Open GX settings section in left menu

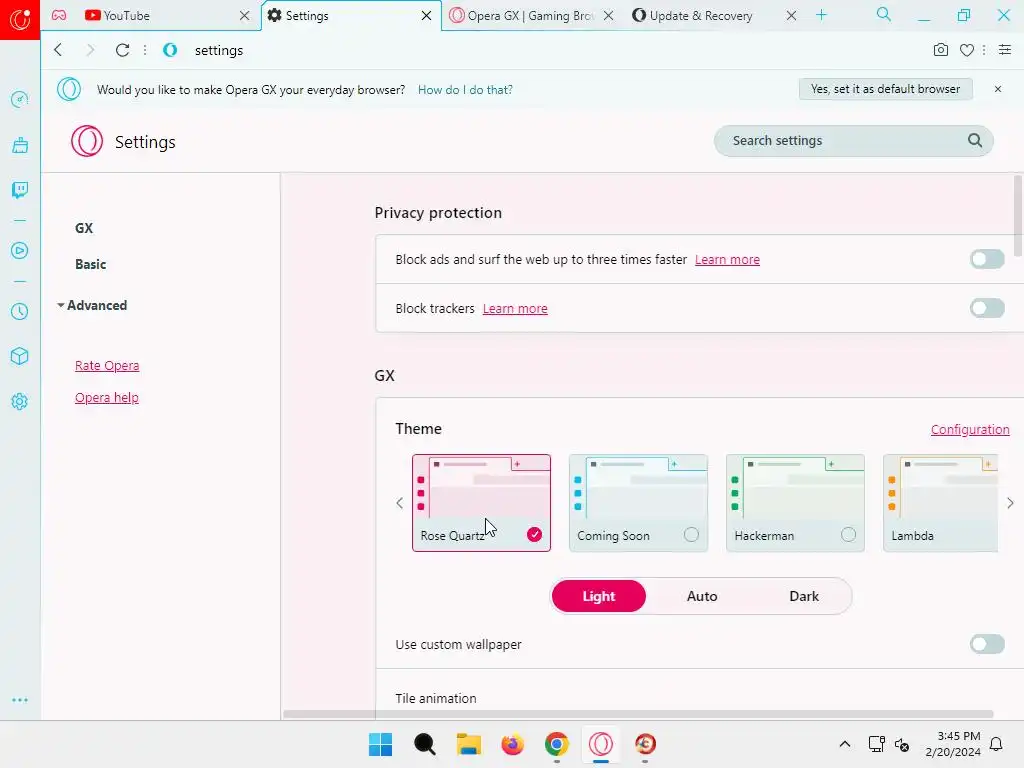84,228
